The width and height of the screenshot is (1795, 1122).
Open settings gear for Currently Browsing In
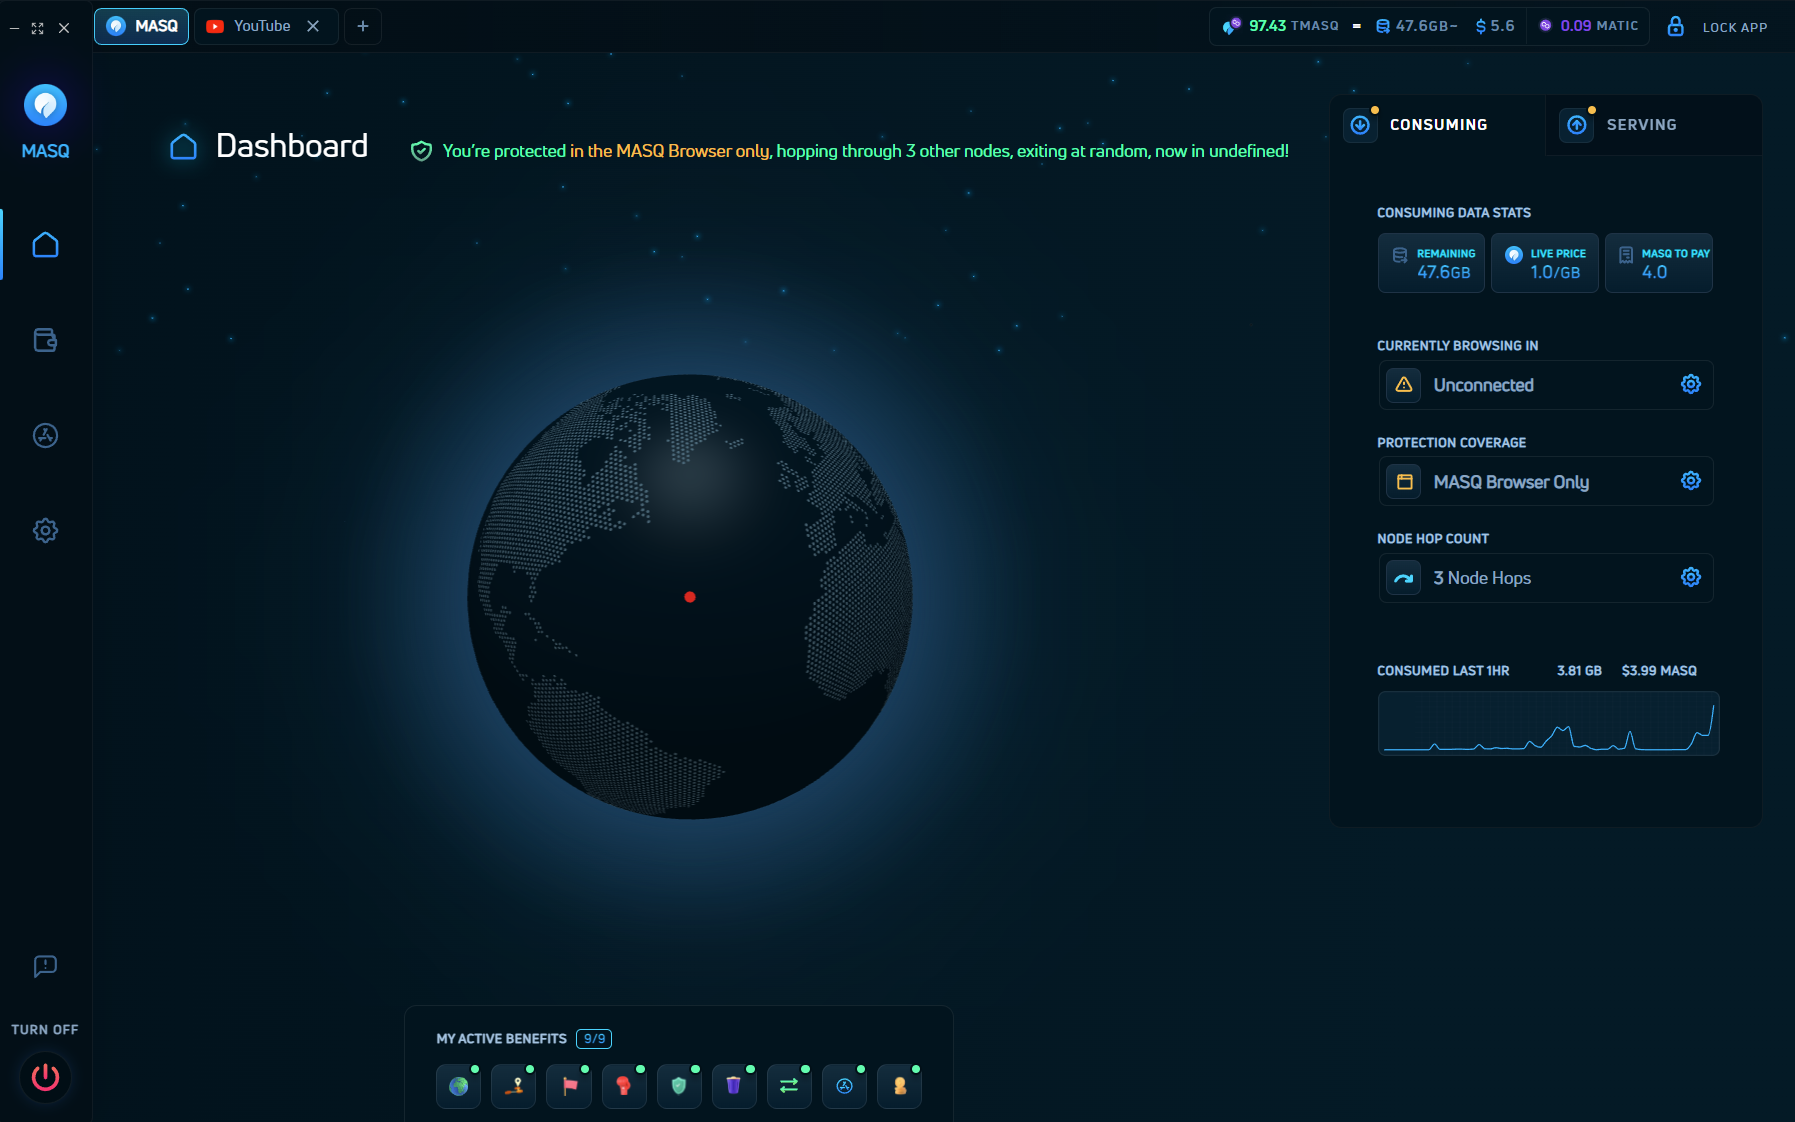pos(1691,384)
